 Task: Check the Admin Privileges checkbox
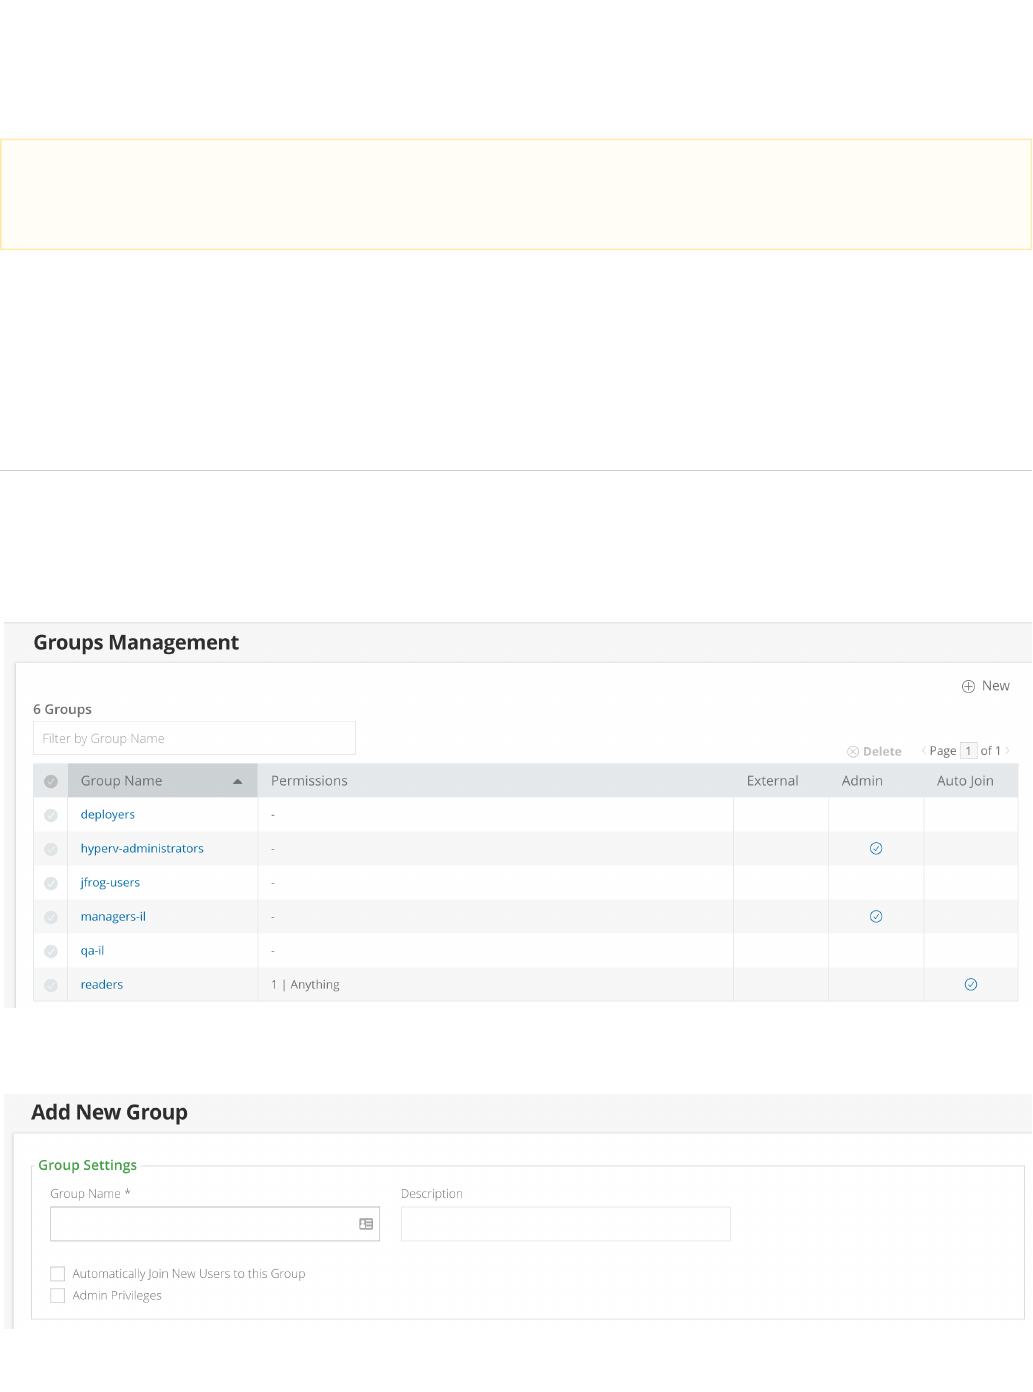58,1296
